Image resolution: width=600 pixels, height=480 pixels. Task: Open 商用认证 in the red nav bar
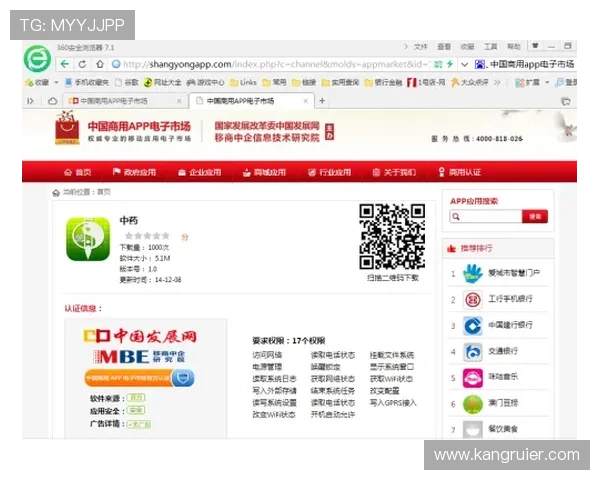(x=459, y=172)
